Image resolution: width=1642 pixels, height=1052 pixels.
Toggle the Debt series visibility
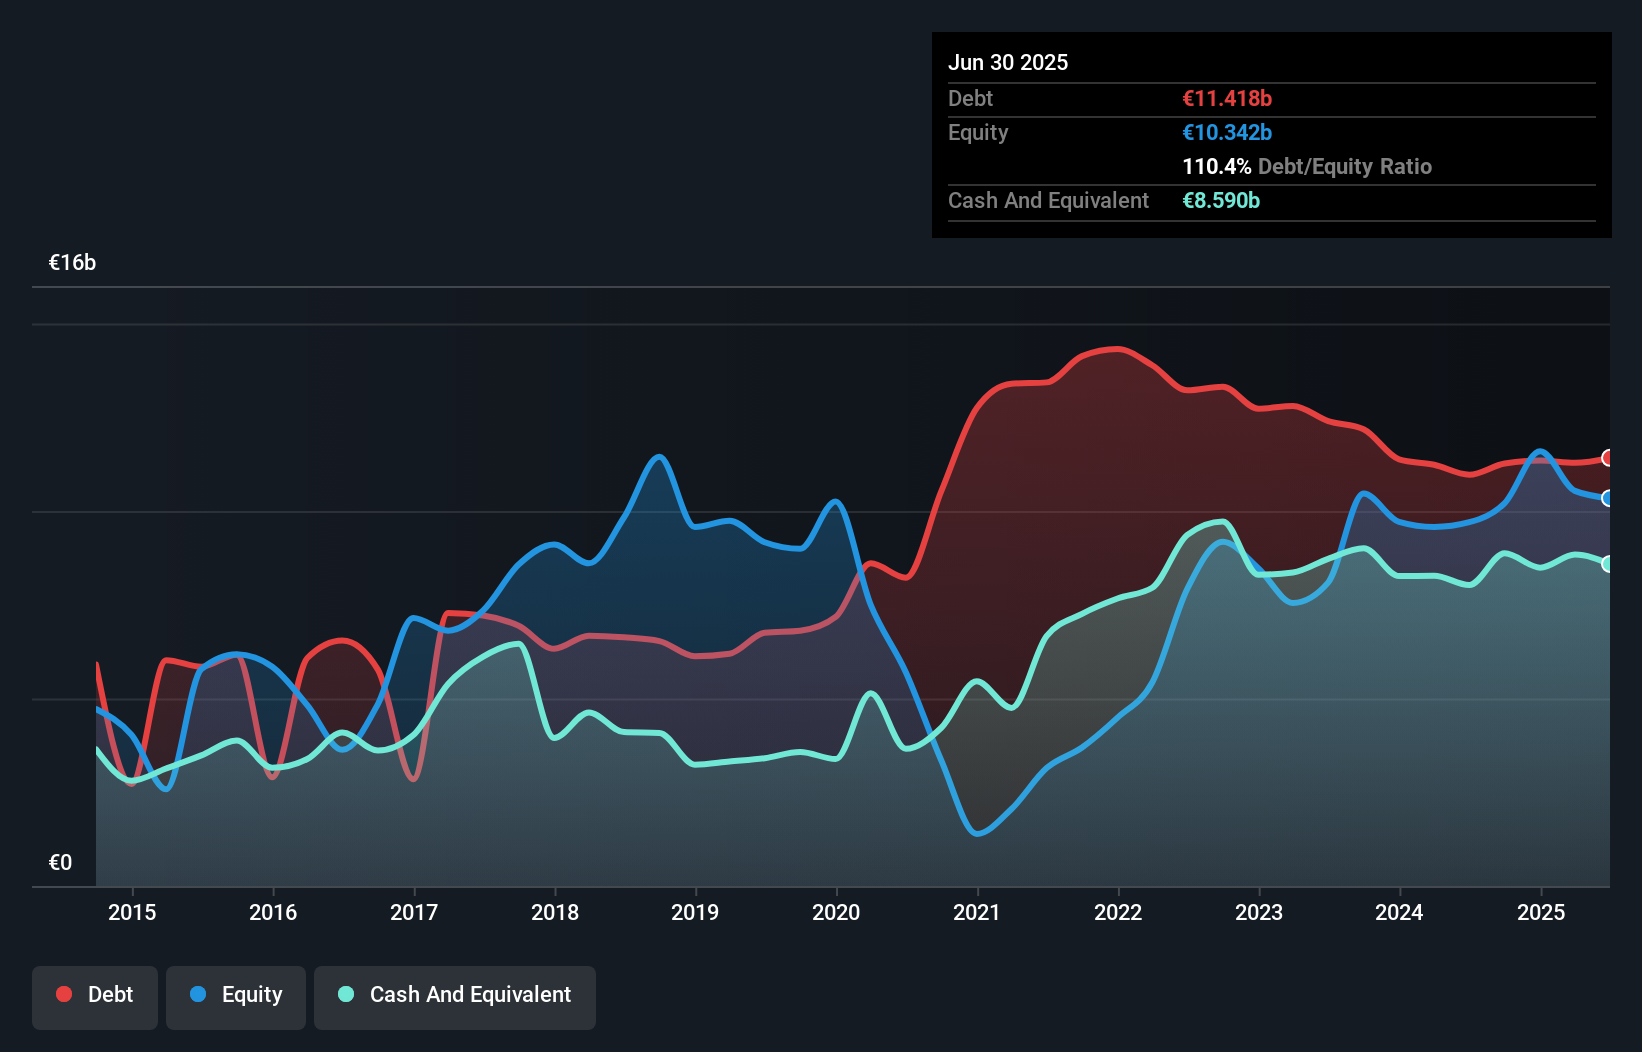pos(95,995)
